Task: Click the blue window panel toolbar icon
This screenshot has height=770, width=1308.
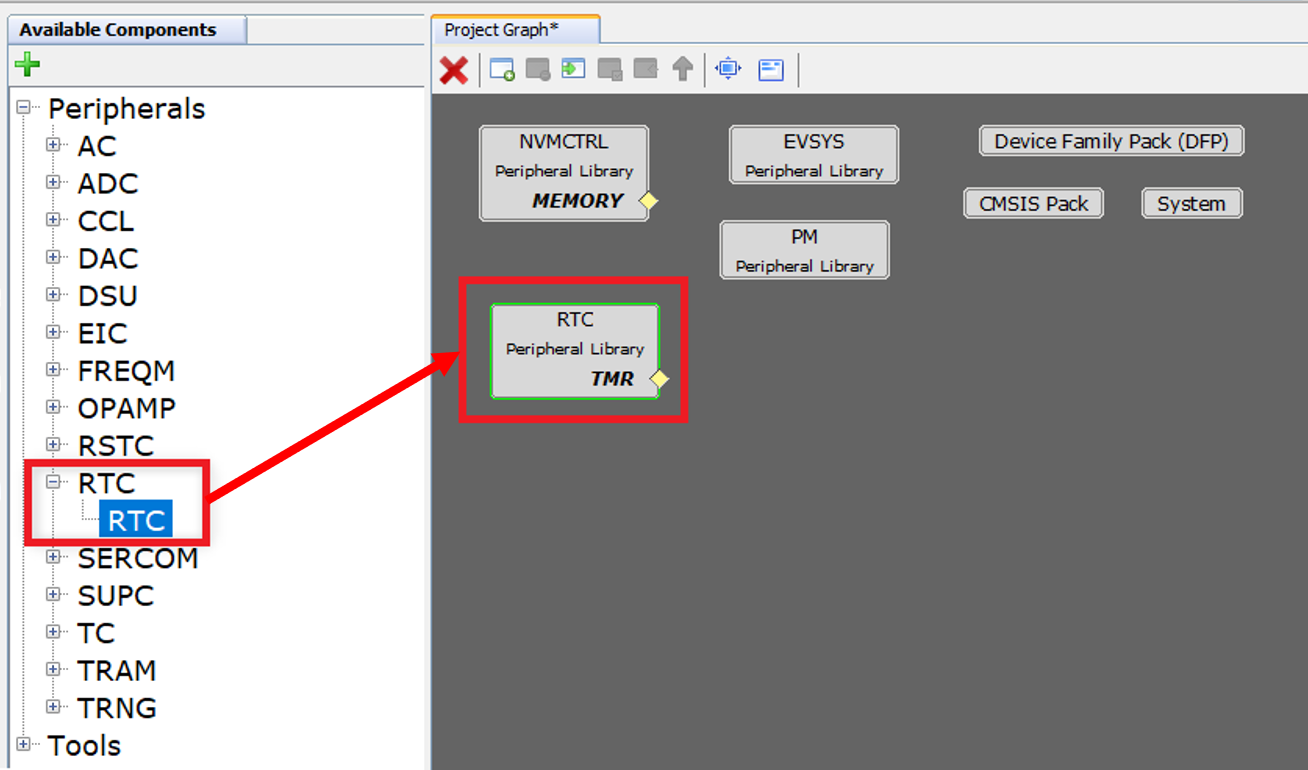Action: point(771,70)
